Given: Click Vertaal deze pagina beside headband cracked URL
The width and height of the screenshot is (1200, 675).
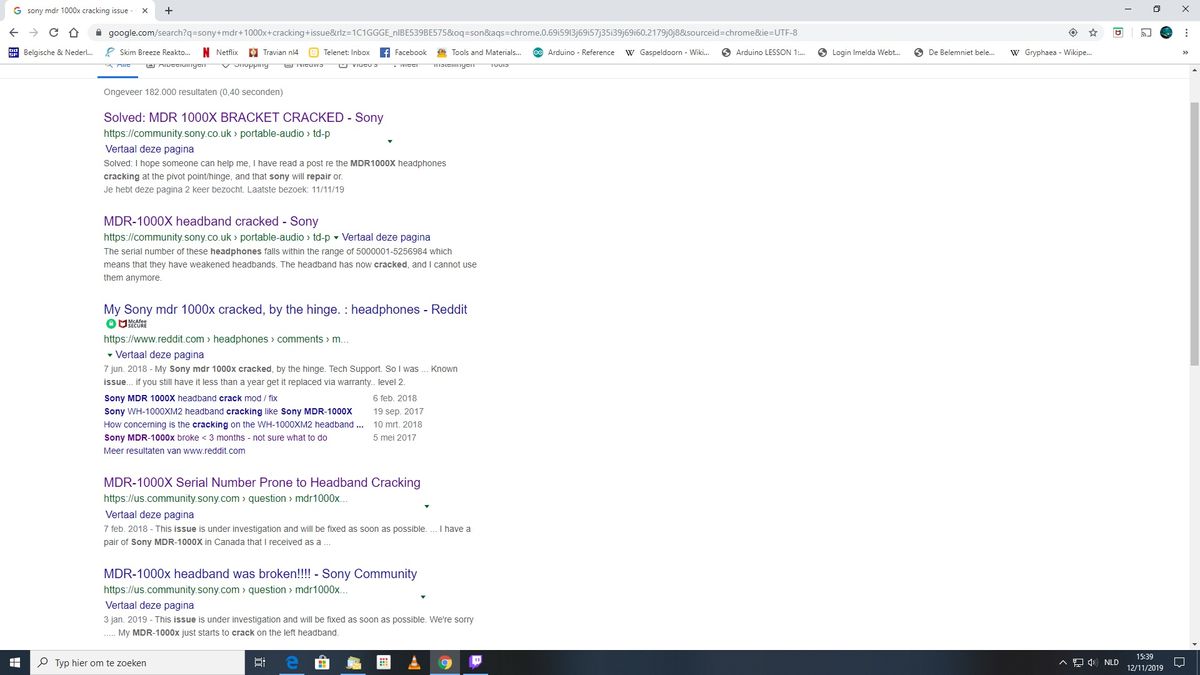Looking at the screenshot, I should click(386, 237).
